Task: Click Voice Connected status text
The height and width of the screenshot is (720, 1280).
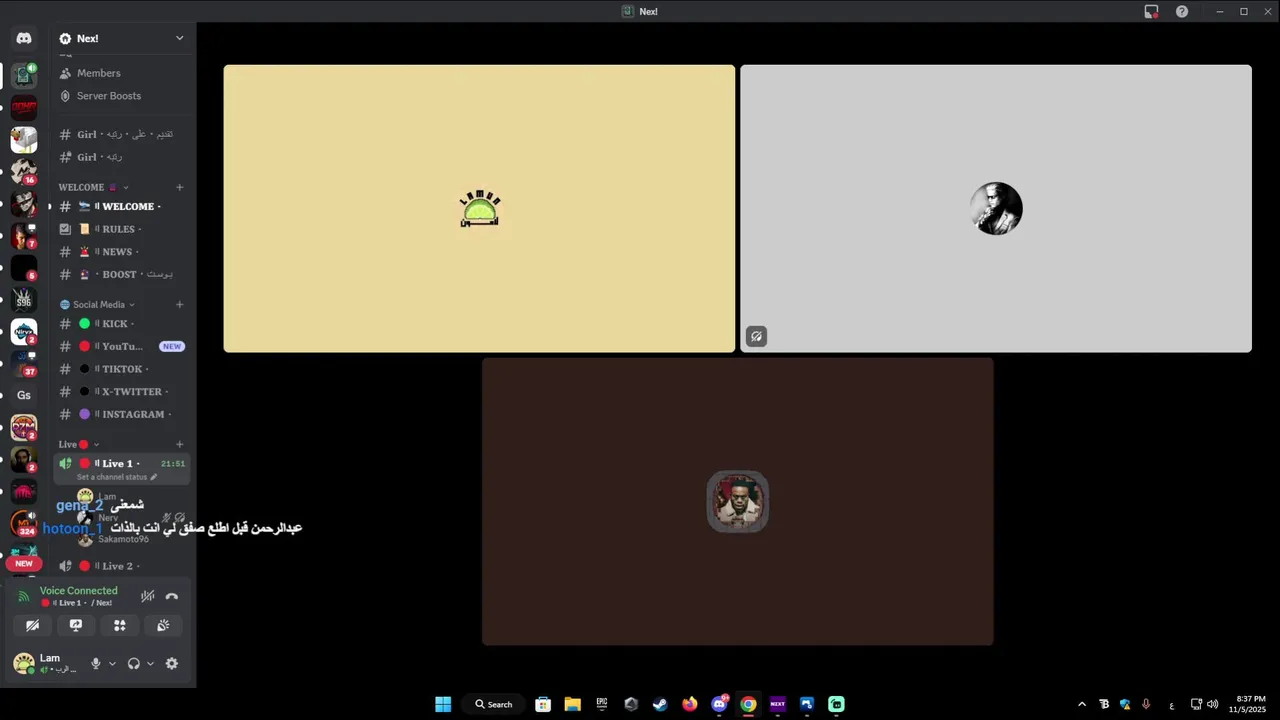Action: coord(78,591)
